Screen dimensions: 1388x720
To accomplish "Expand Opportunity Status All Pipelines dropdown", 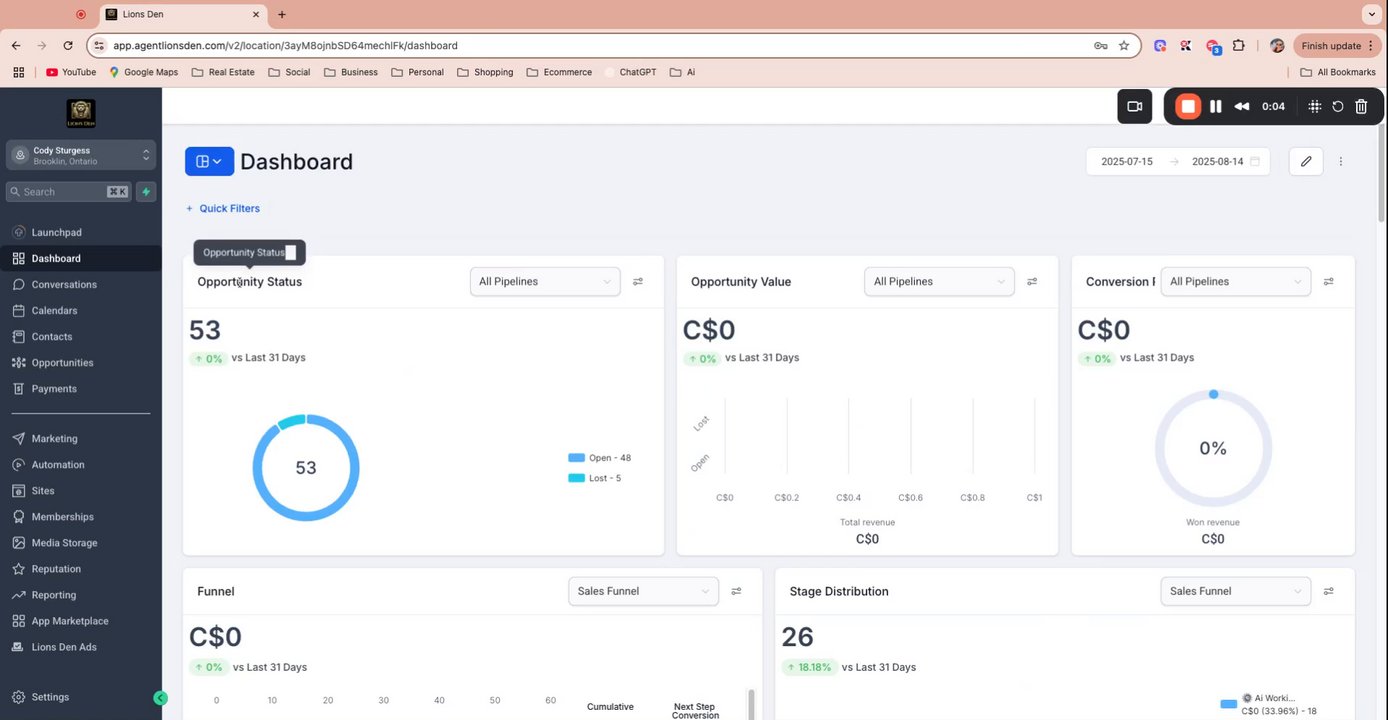I will coord(545,282).
